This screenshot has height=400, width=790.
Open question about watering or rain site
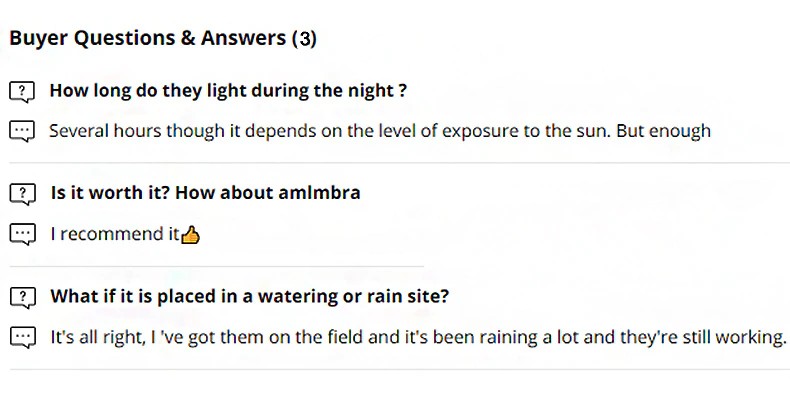click(x=249, y=297)
